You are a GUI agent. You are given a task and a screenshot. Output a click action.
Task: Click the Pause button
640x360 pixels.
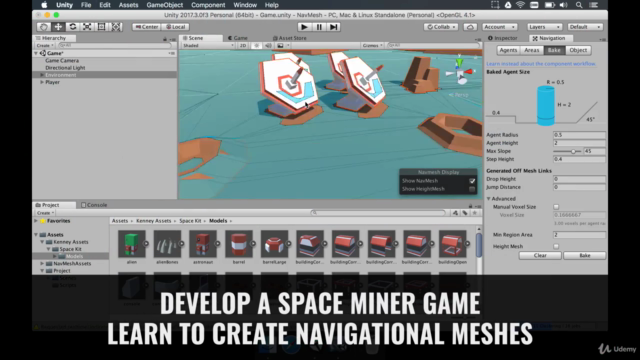[319, 27]
